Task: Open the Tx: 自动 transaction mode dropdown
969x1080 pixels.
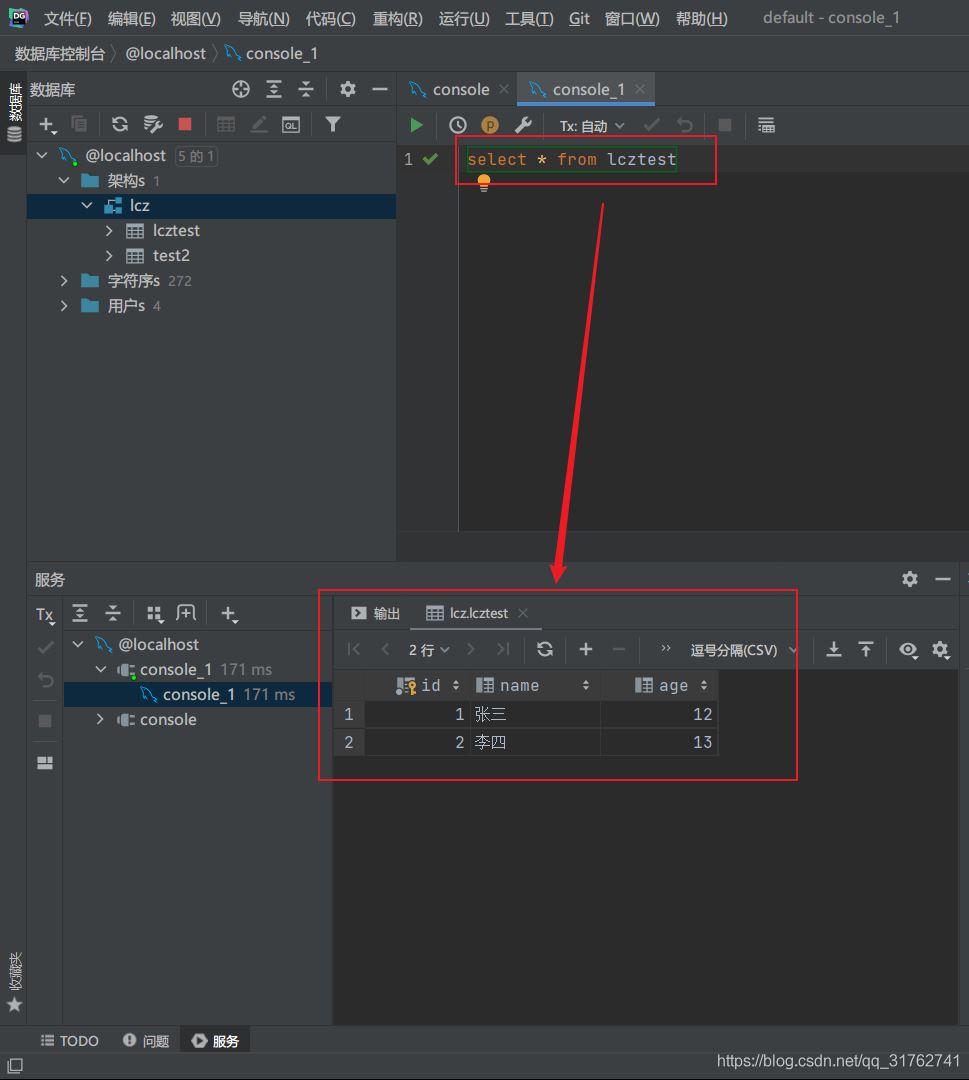Action: click(592, 125)
